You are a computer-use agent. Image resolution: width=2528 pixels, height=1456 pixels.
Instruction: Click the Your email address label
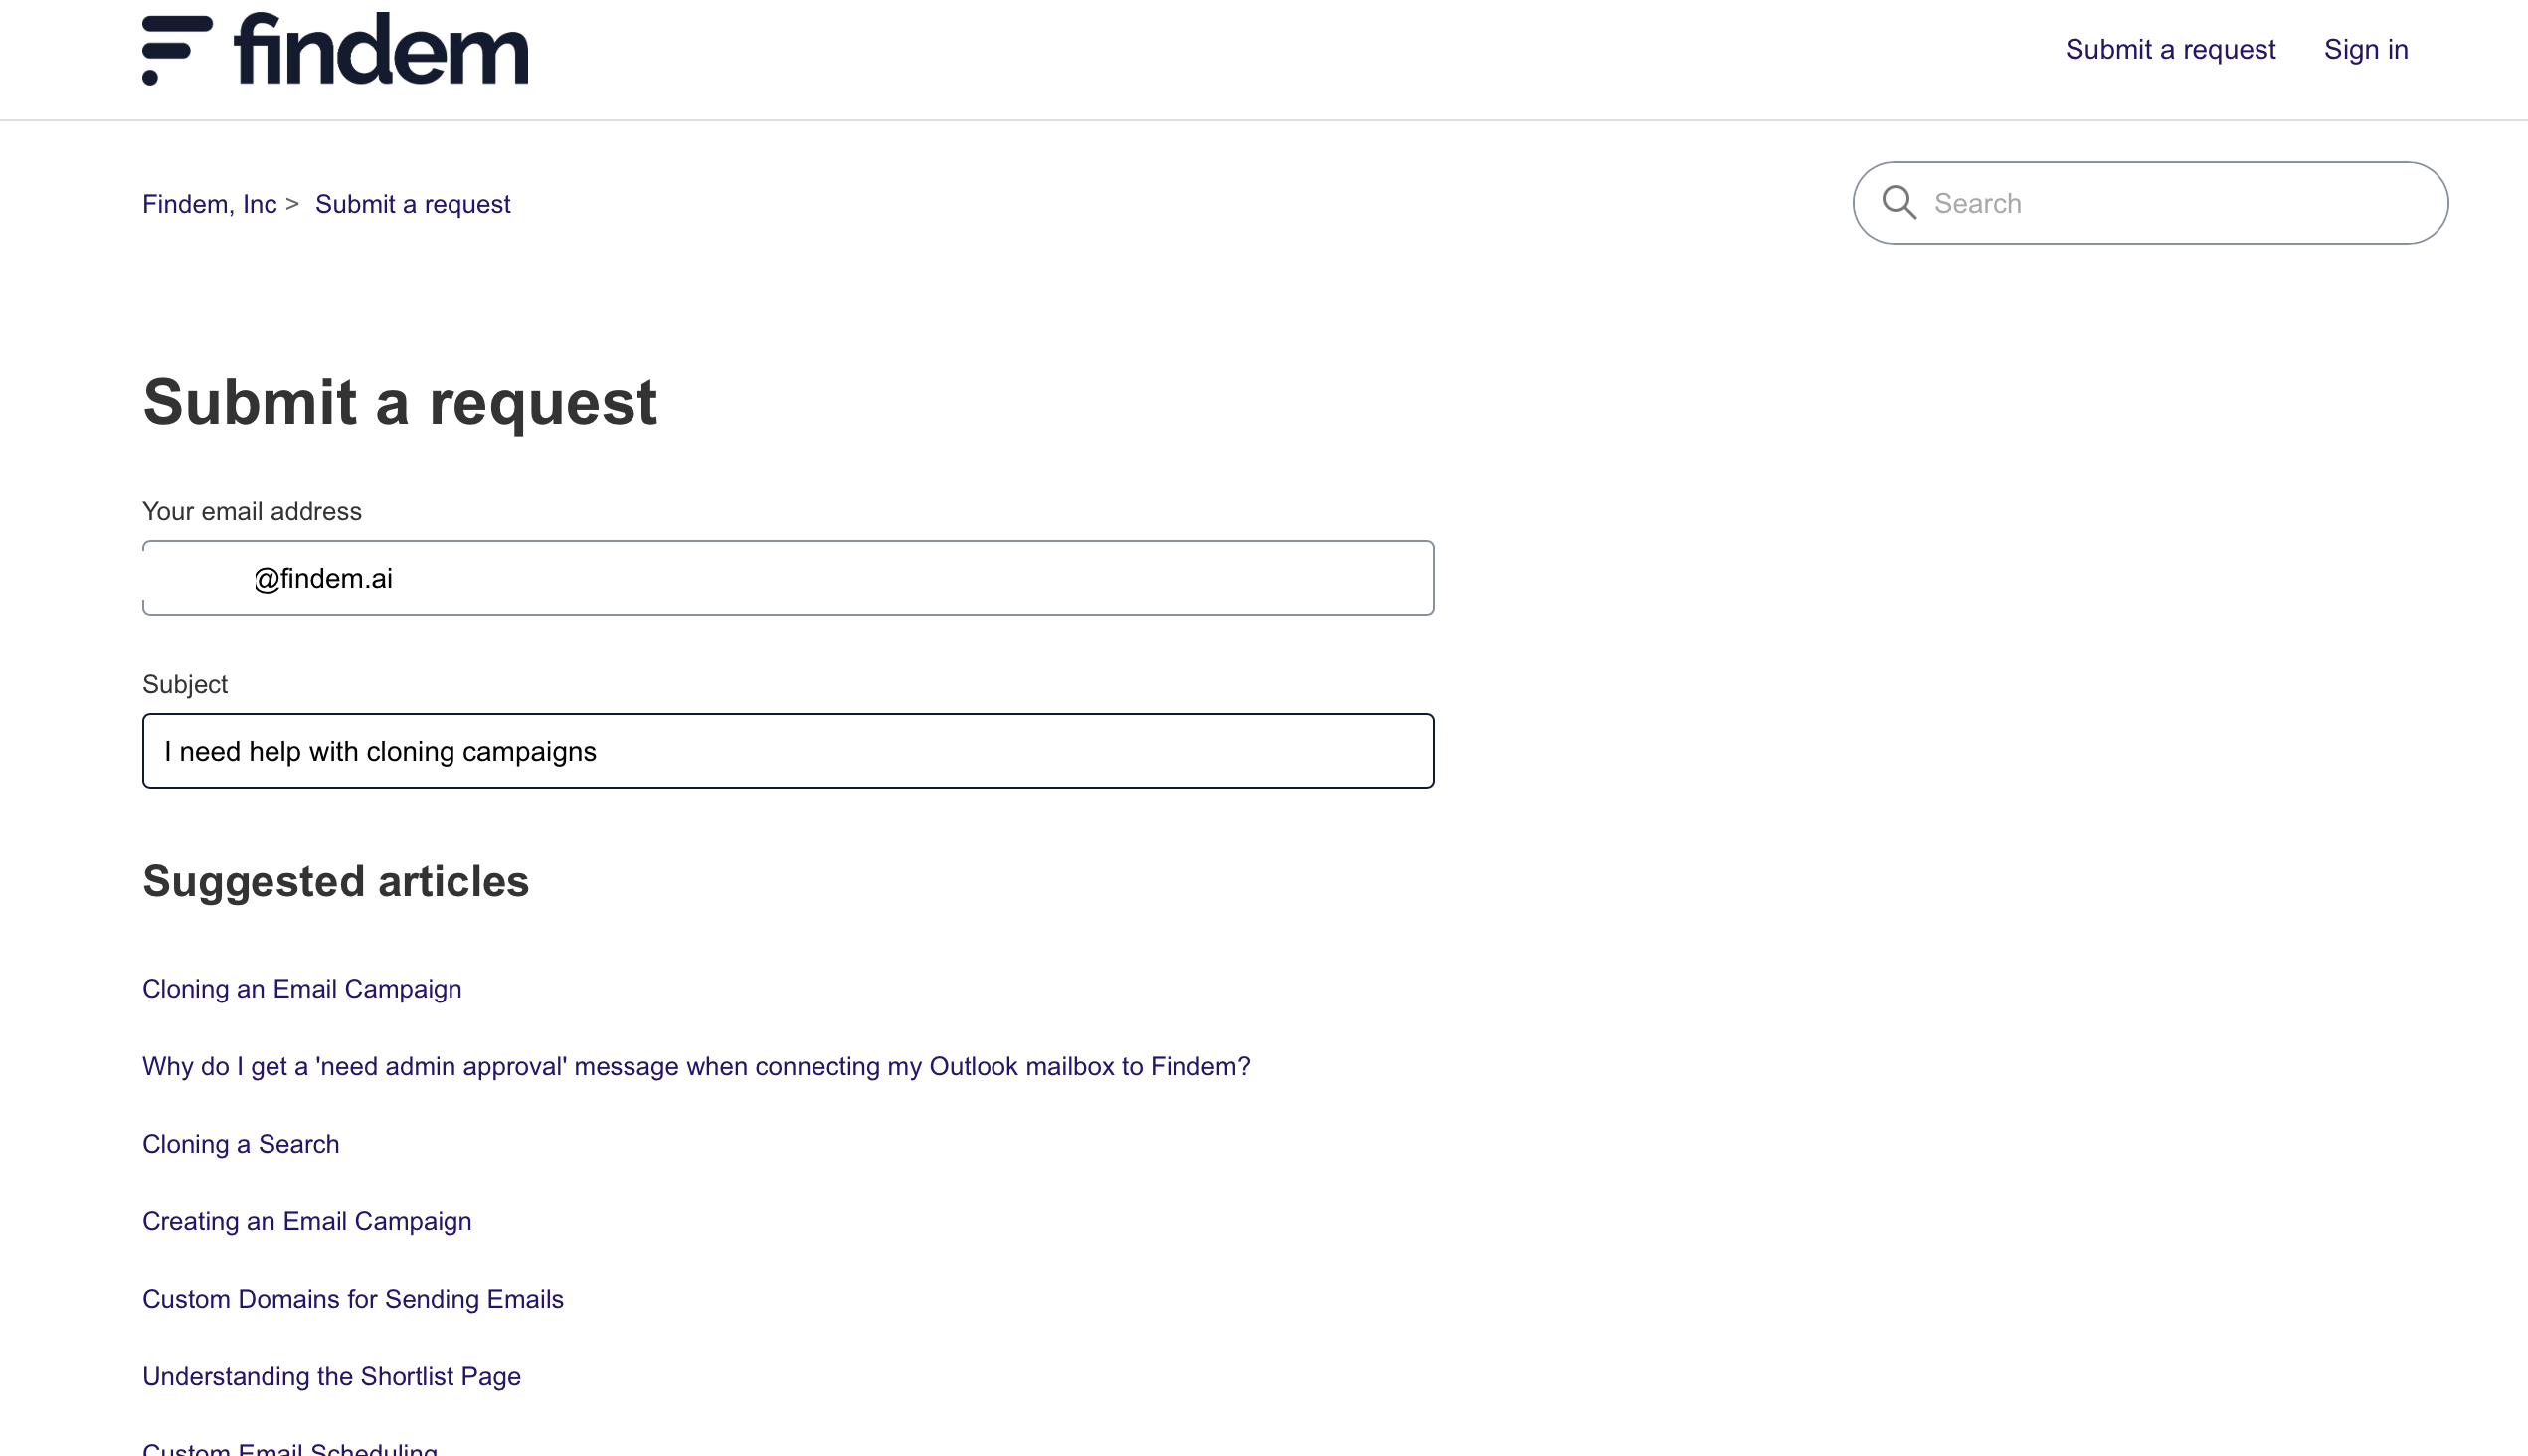pos(252,511)
